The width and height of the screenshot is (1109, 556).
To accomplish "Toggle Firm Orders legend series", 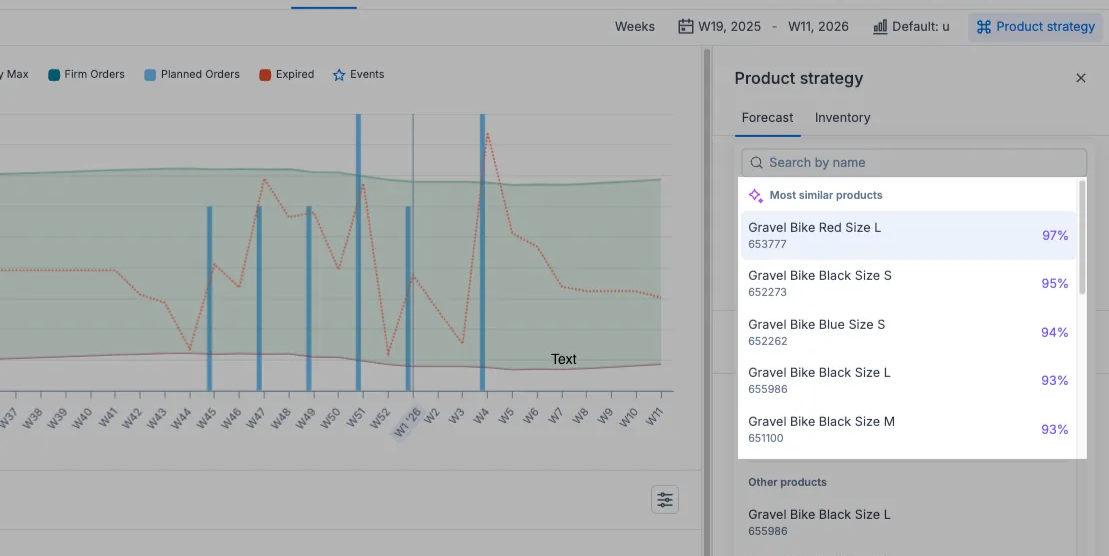I will click(x=87, y=75).
